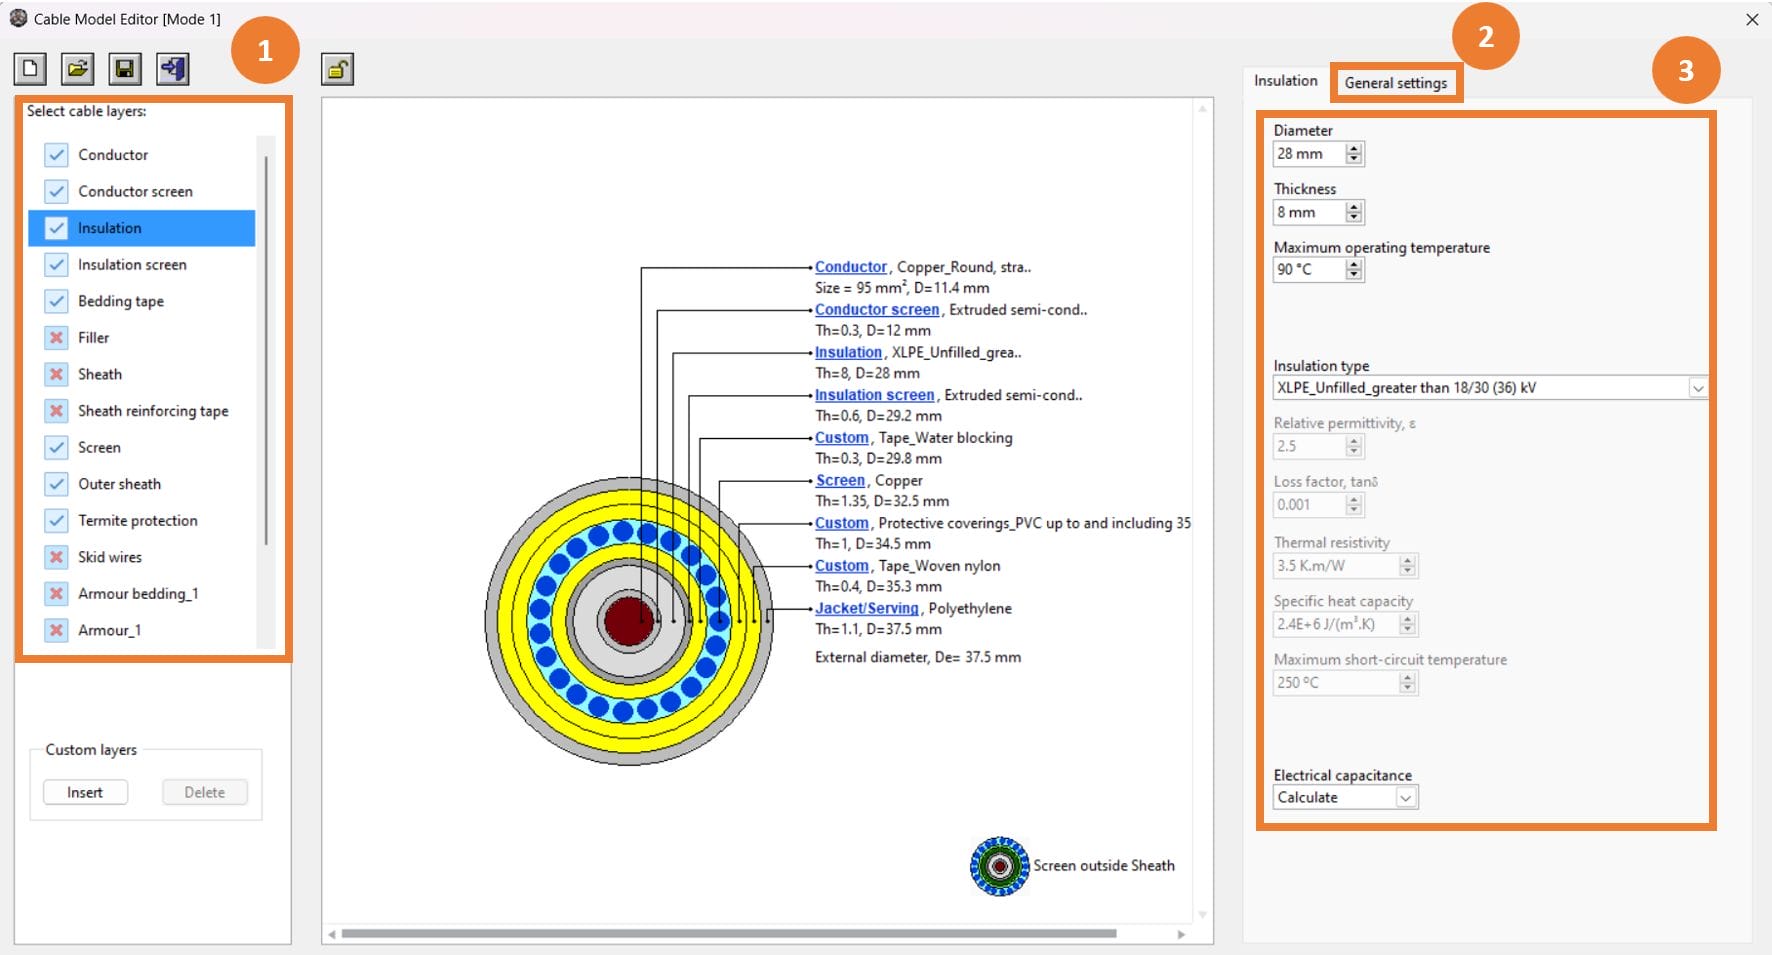Uncheck the Outer sheath layer
The image size is (1772, 955).
pos(54,483)
